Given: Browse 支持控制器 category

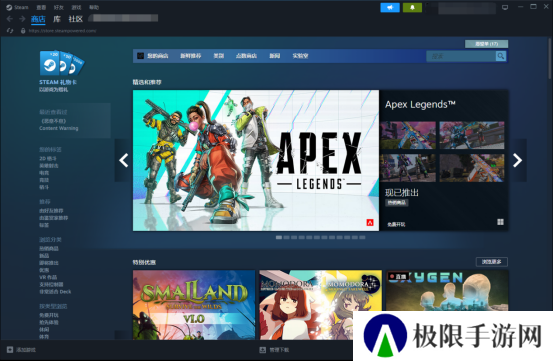Looking at the screenshot, I should tap(51, 284).
